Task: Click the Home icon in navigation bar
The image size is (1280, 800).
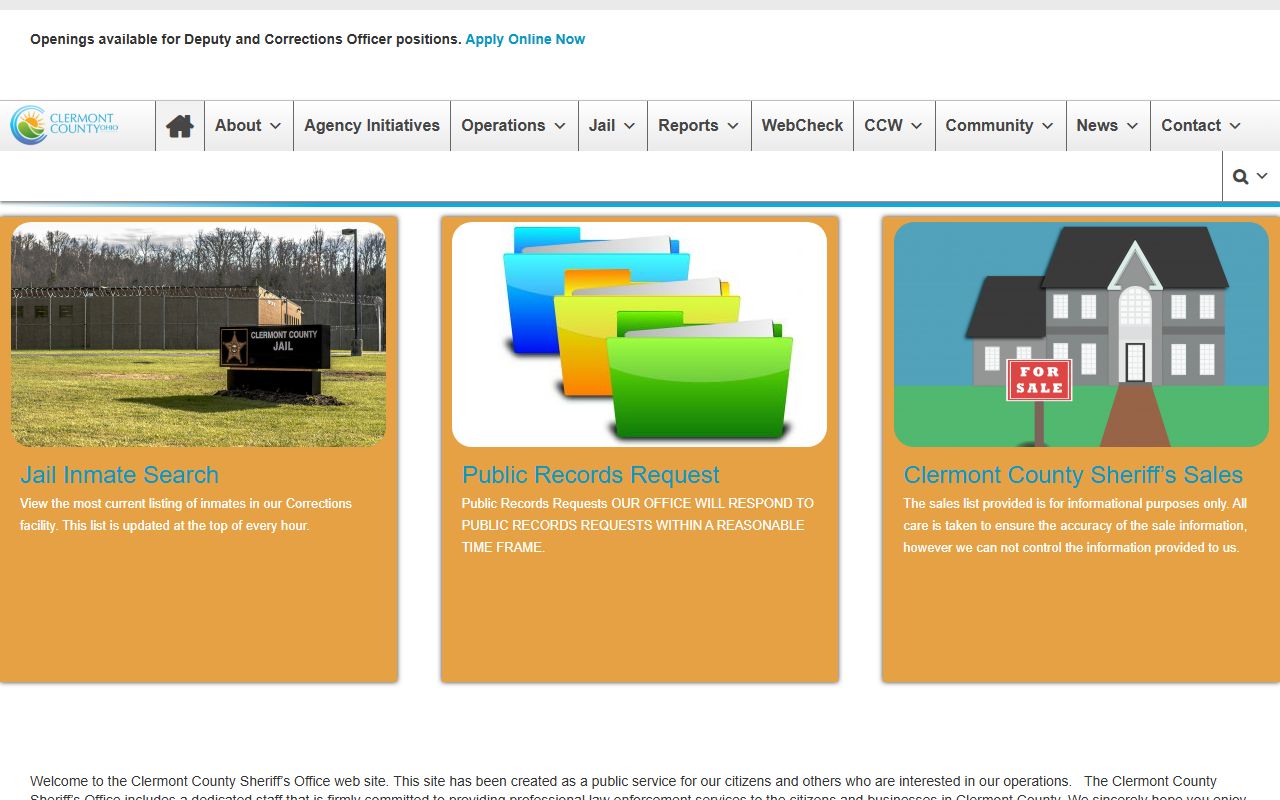Action: tap(180, 126)
